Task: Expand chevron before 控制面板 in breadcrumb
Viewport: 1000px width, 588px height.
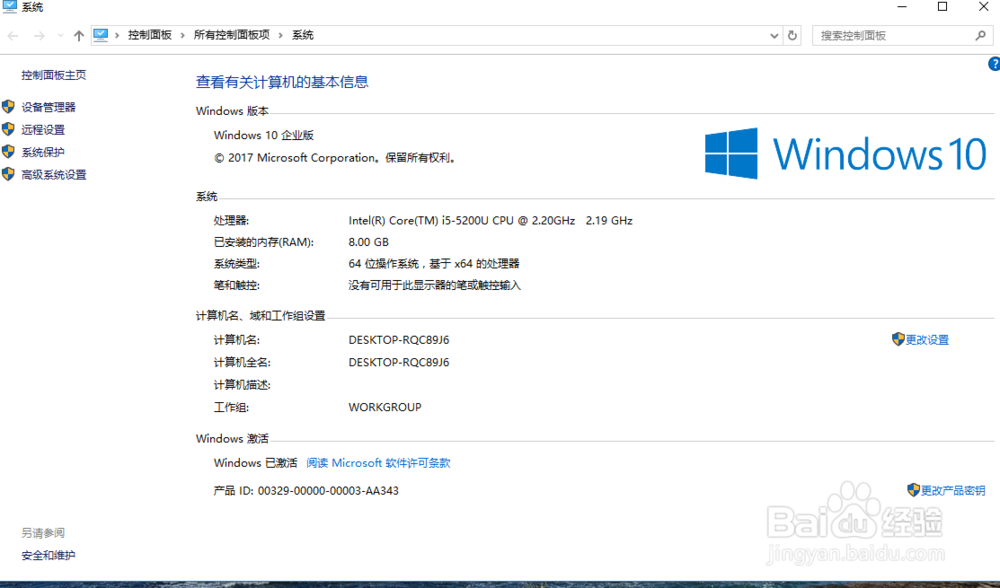Action: (x=117, y=35)
